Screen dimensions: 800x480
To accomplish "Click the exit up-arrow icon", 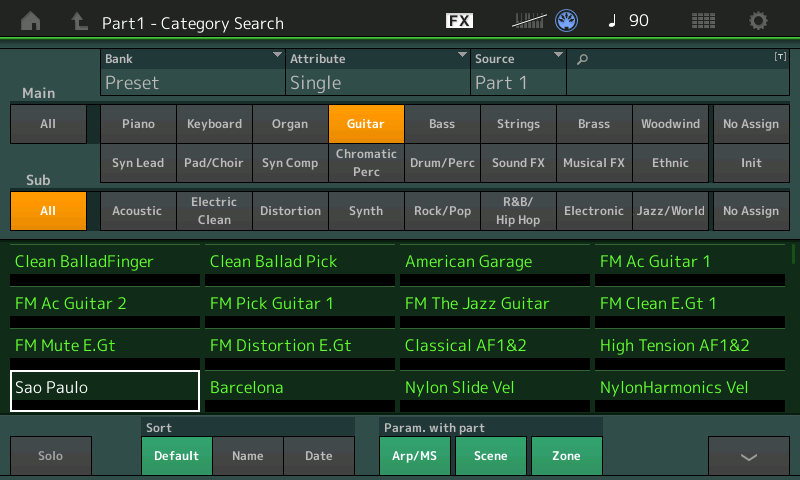I will click(79, 21).
